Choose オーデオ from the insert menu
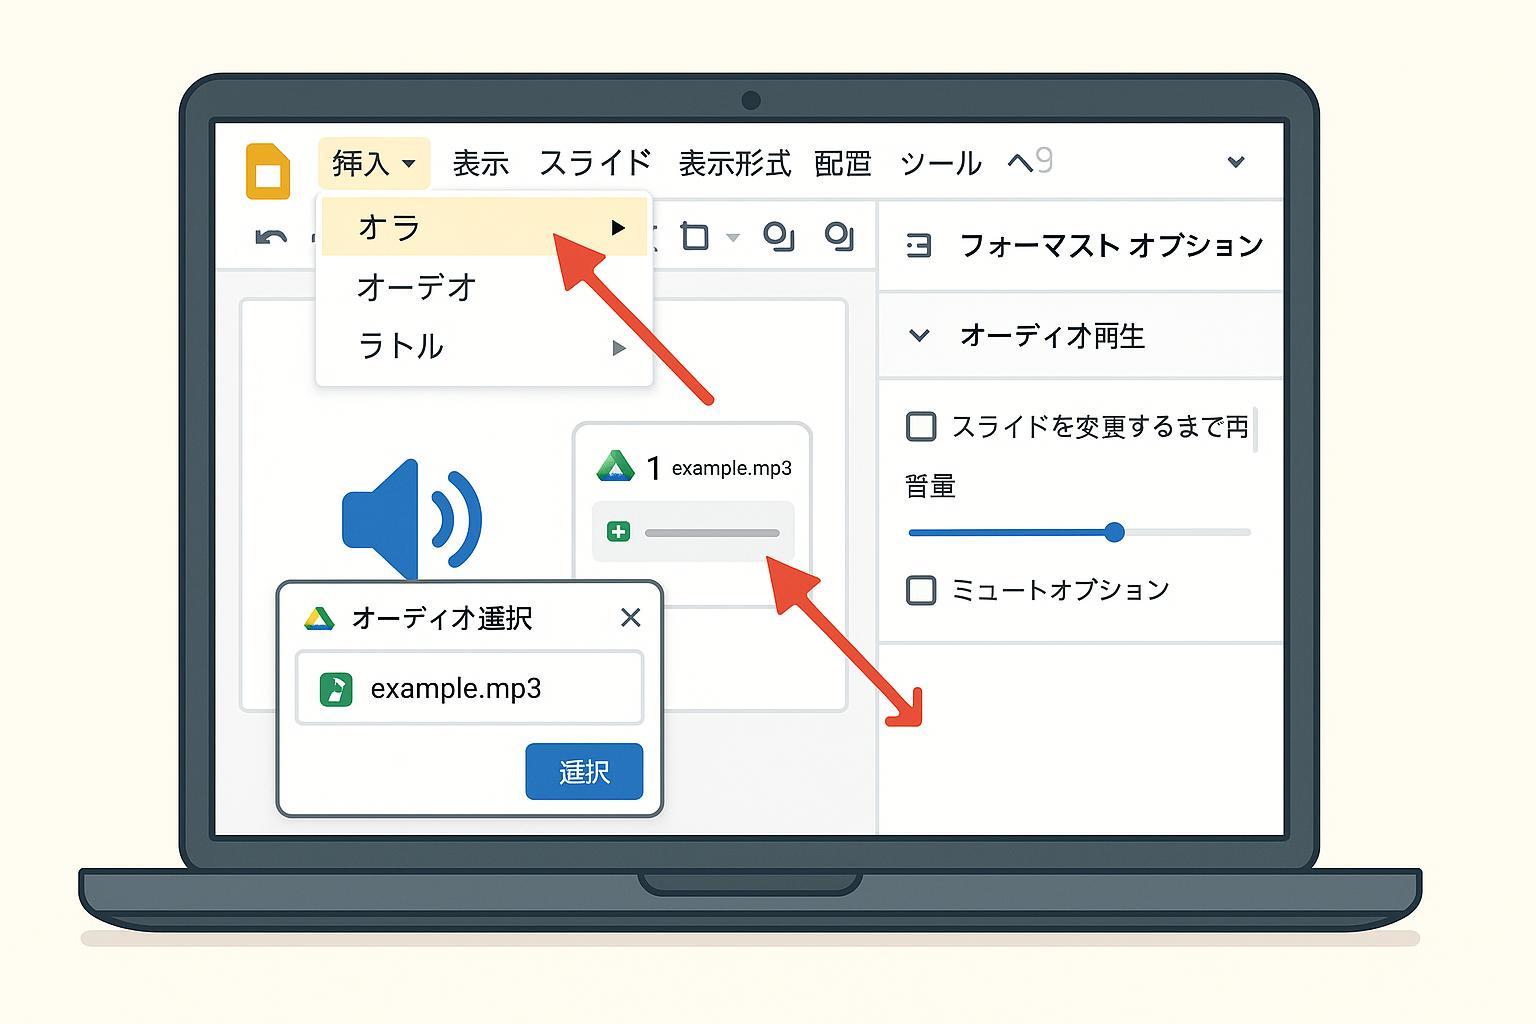 (x=416, y=288)
